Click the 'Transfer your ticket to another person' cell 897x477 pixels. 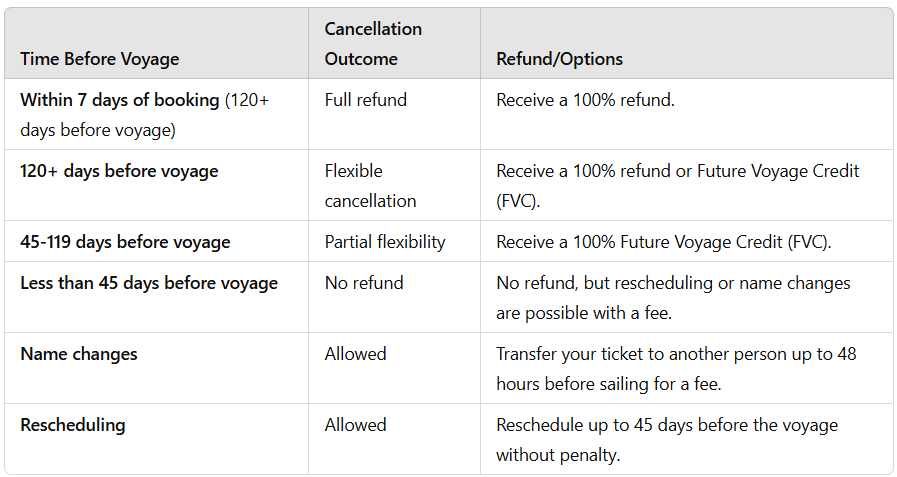pos(676,369)
